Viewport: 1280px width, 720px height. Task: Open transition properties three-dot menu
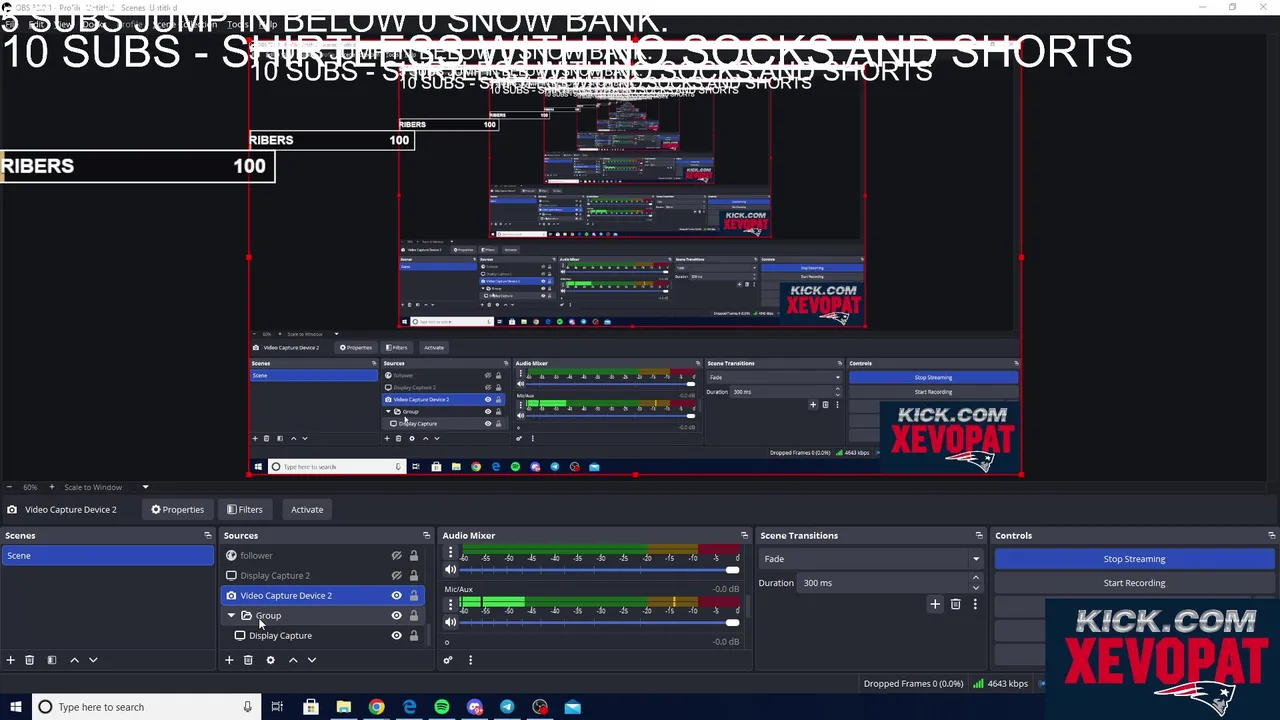(x=975, y=604)
